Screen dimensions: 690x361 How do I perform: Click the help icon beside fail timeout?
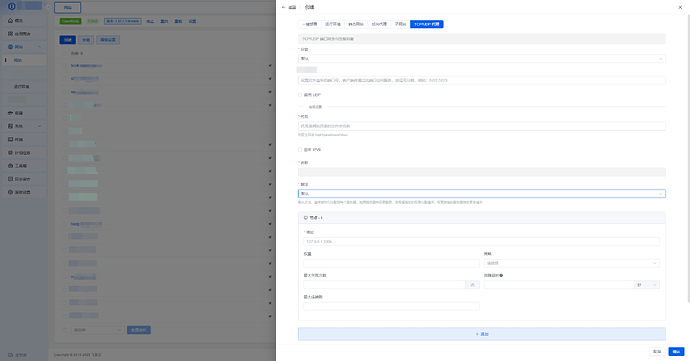click(x=501, y=275)
